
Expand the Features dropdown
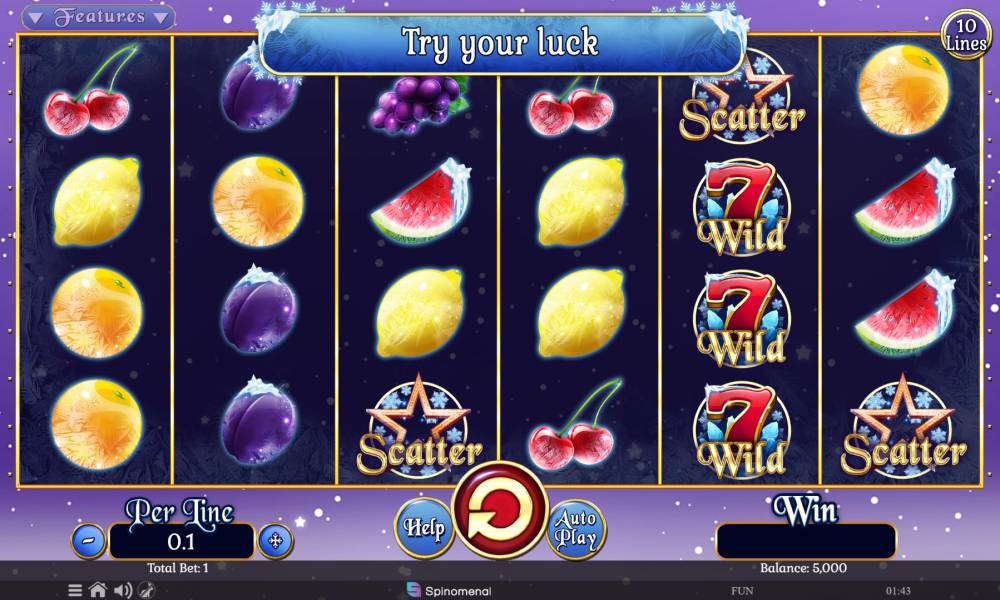tap(99, 17)
